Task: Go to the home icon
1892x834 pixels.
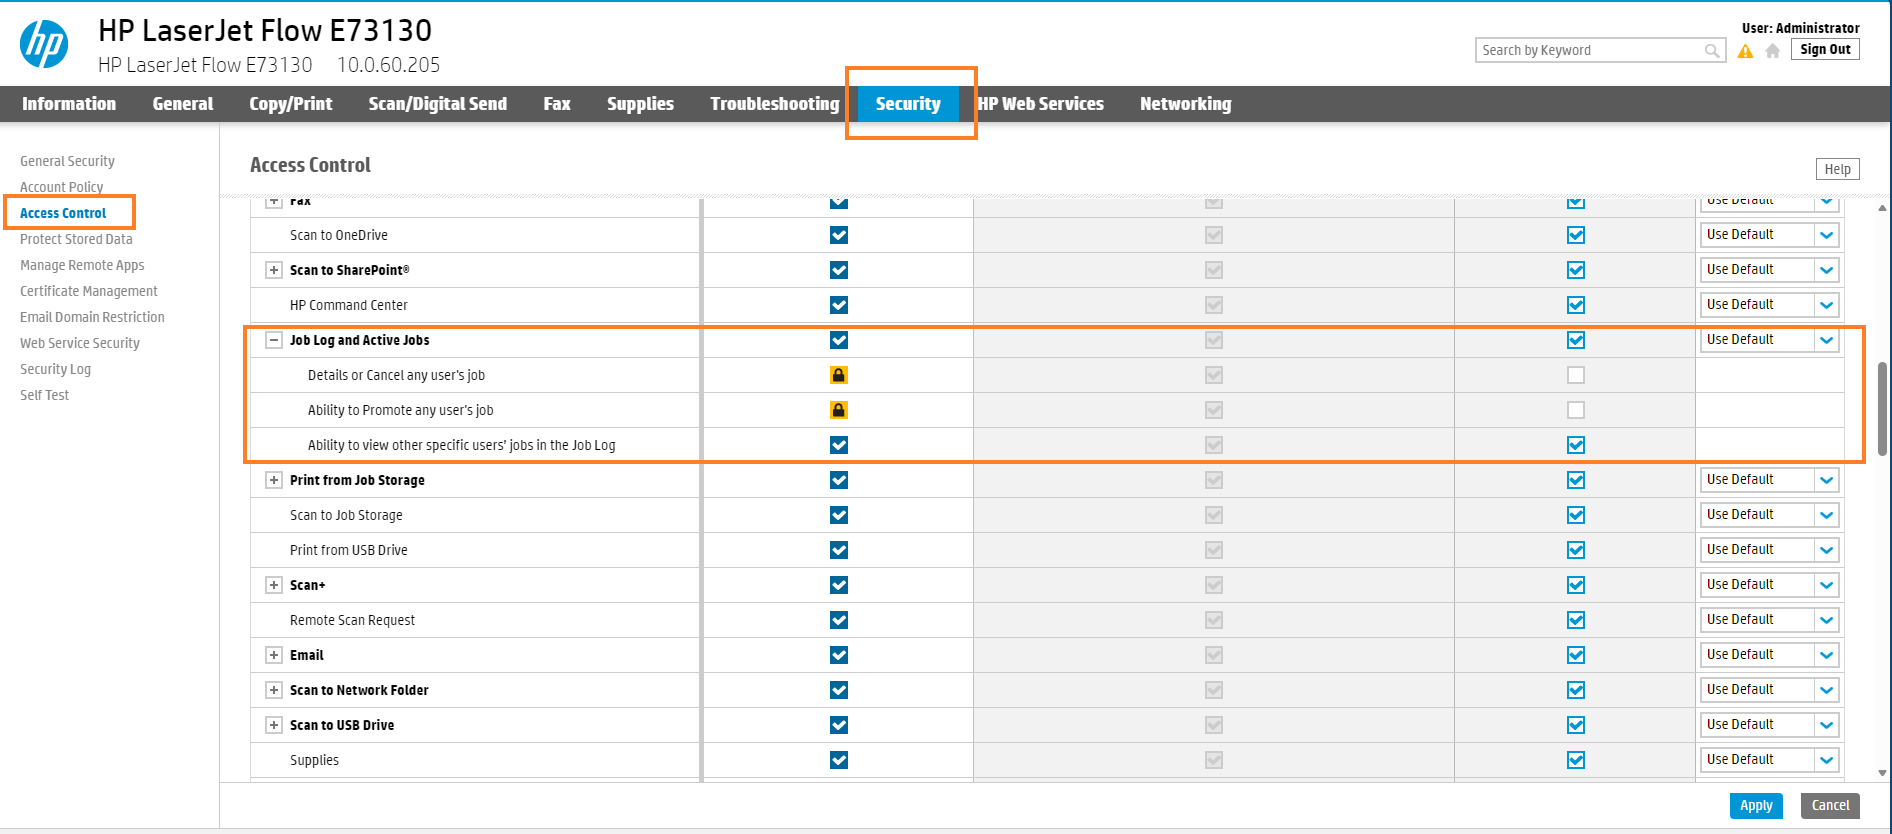Action: tap(1773, 51)
